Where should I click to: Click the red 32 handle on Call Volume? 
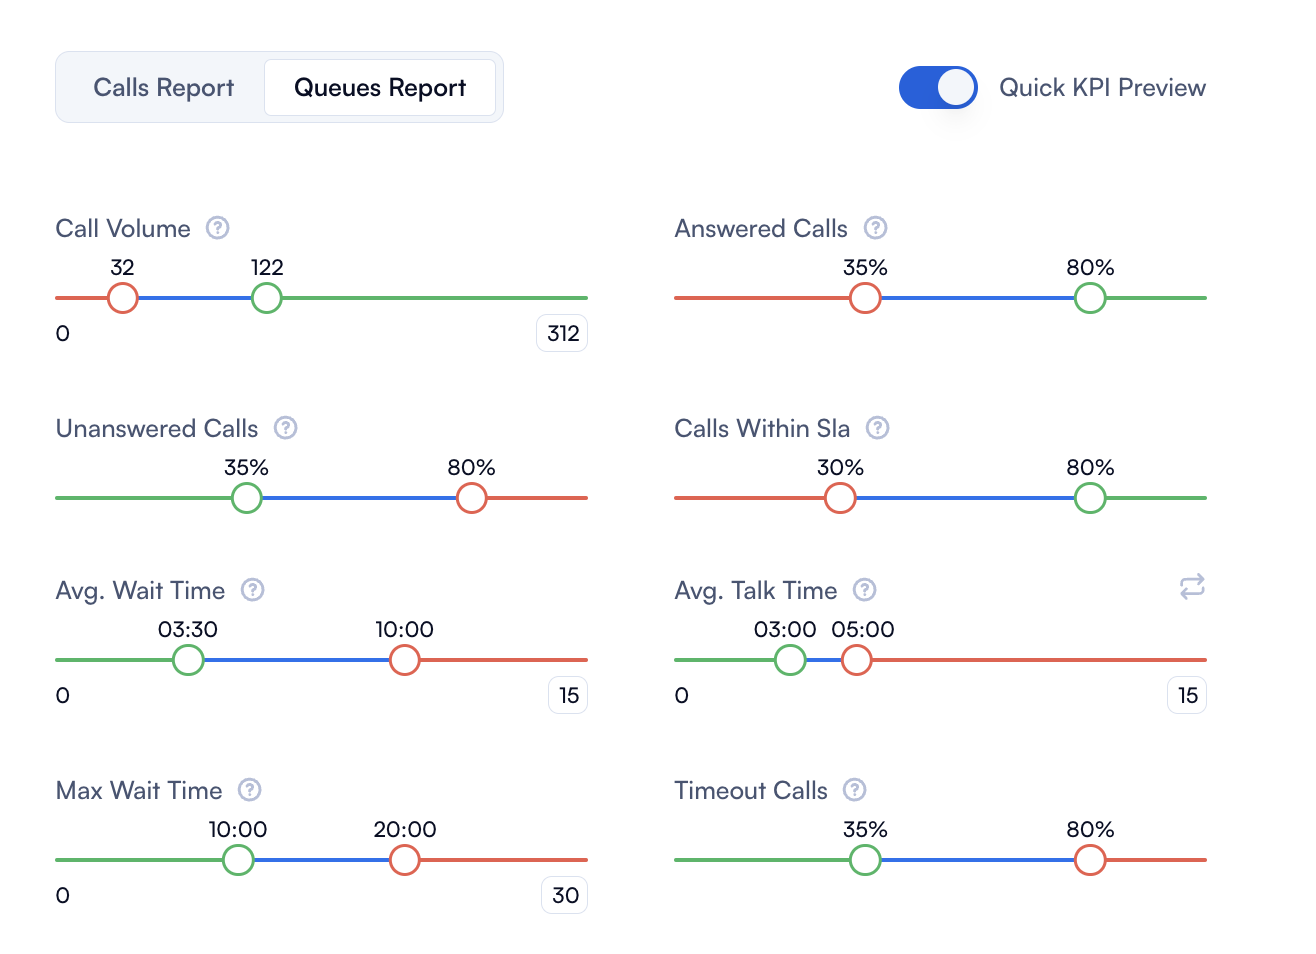123,298
